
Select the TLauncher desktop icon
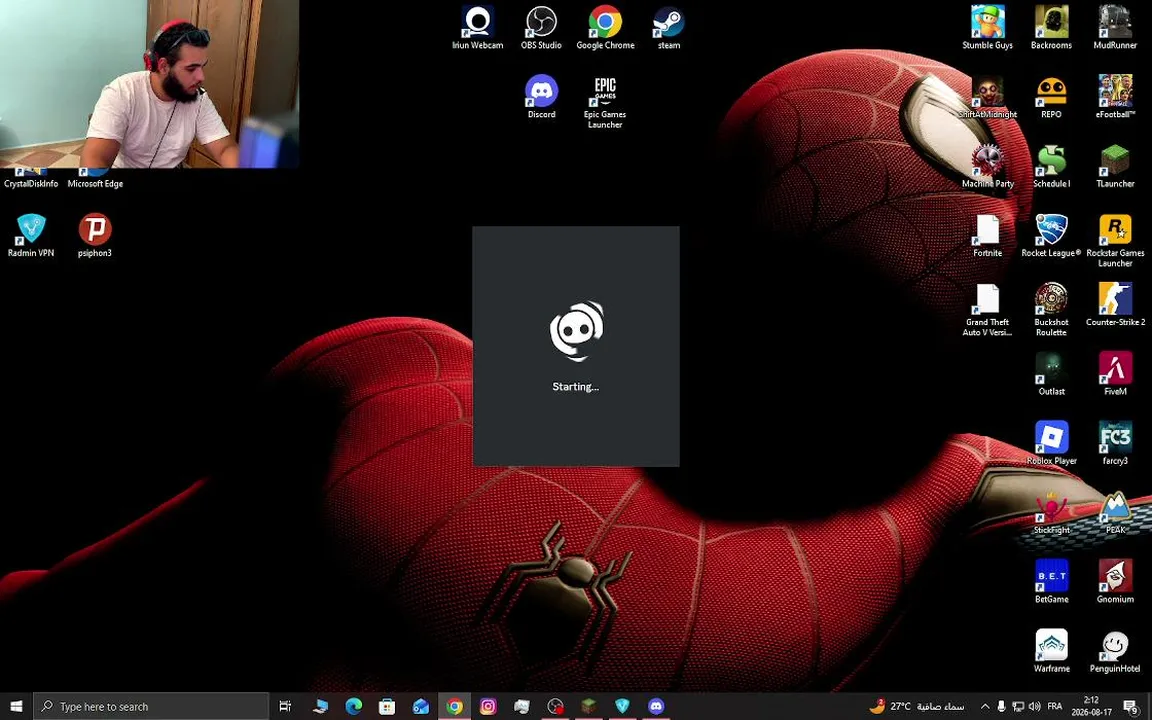click(x=1115, y=166)
